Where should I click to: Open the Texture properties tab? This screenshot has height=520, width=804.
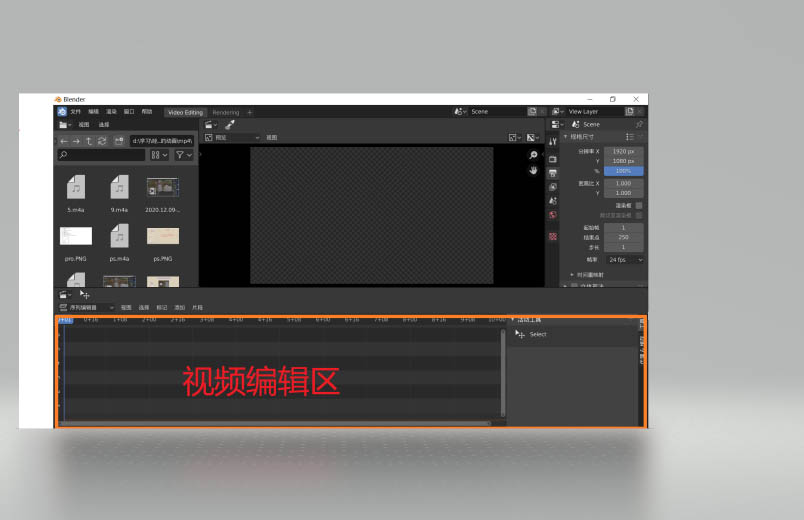point(553,236)
